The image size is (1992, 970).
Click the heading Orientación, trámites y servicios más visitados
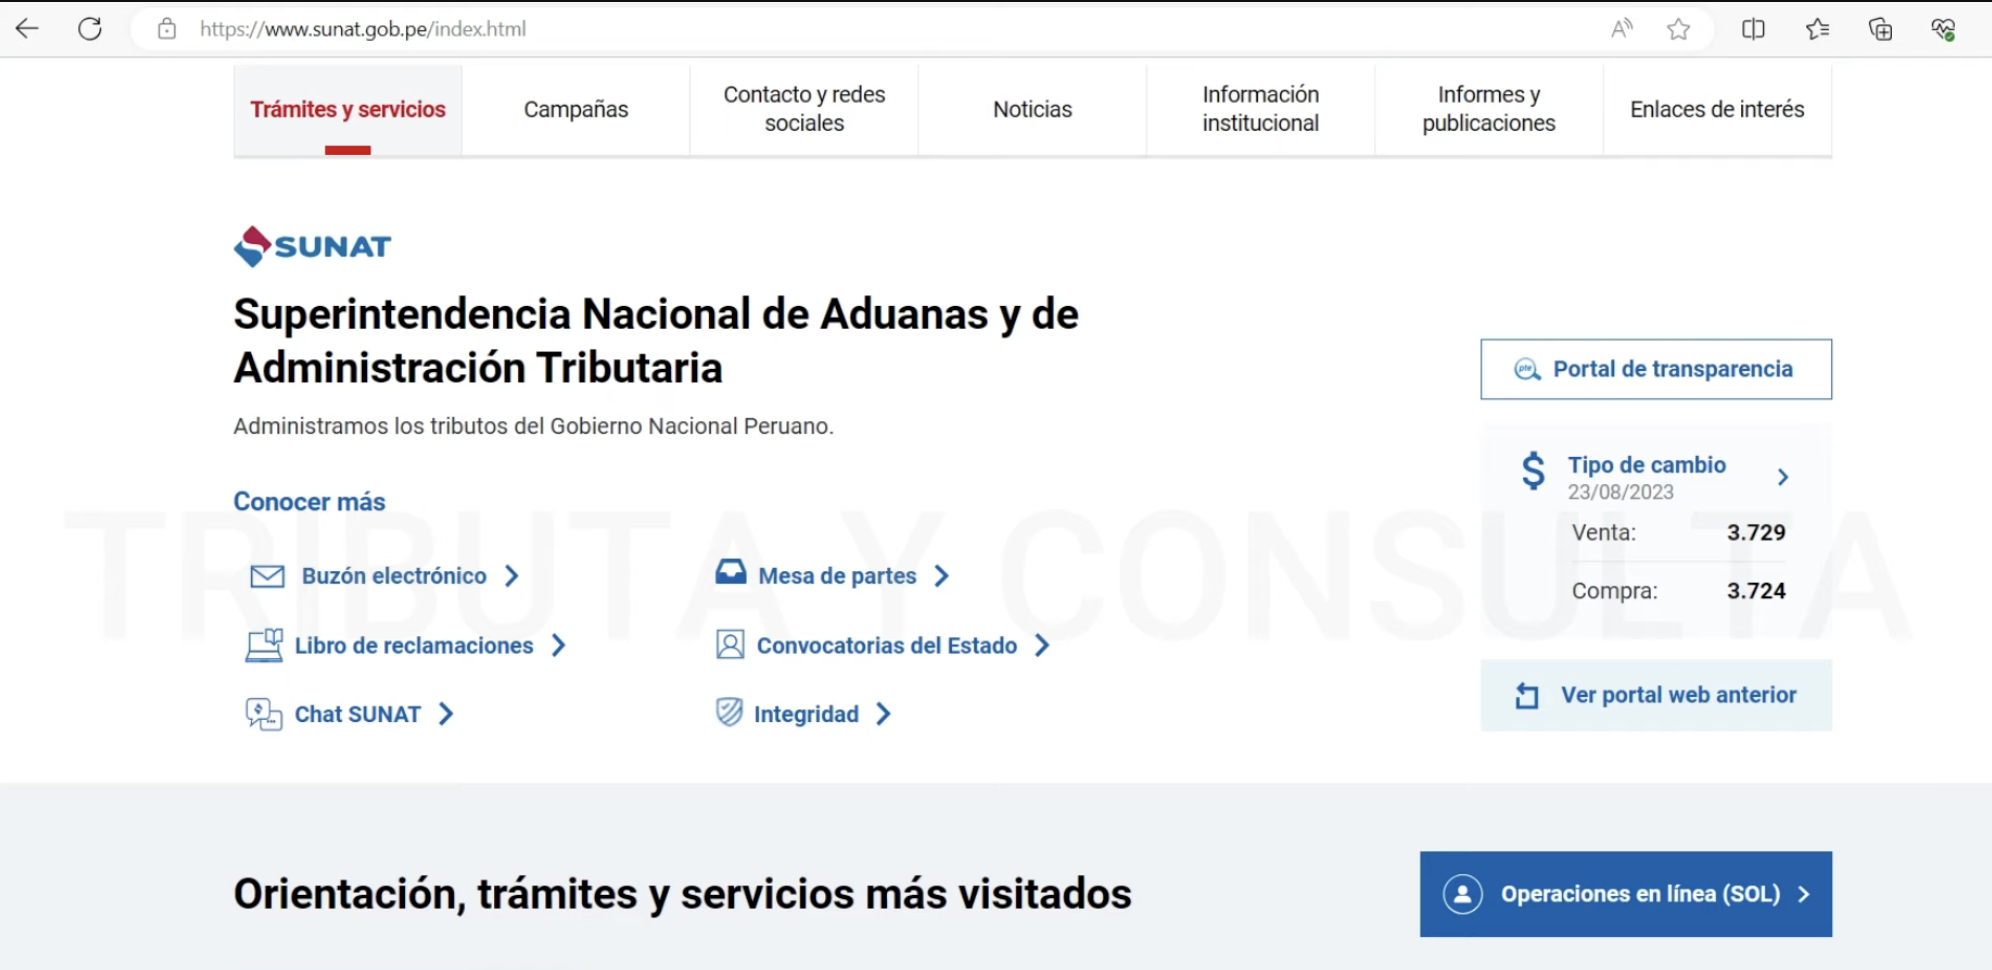pos(682,894)
